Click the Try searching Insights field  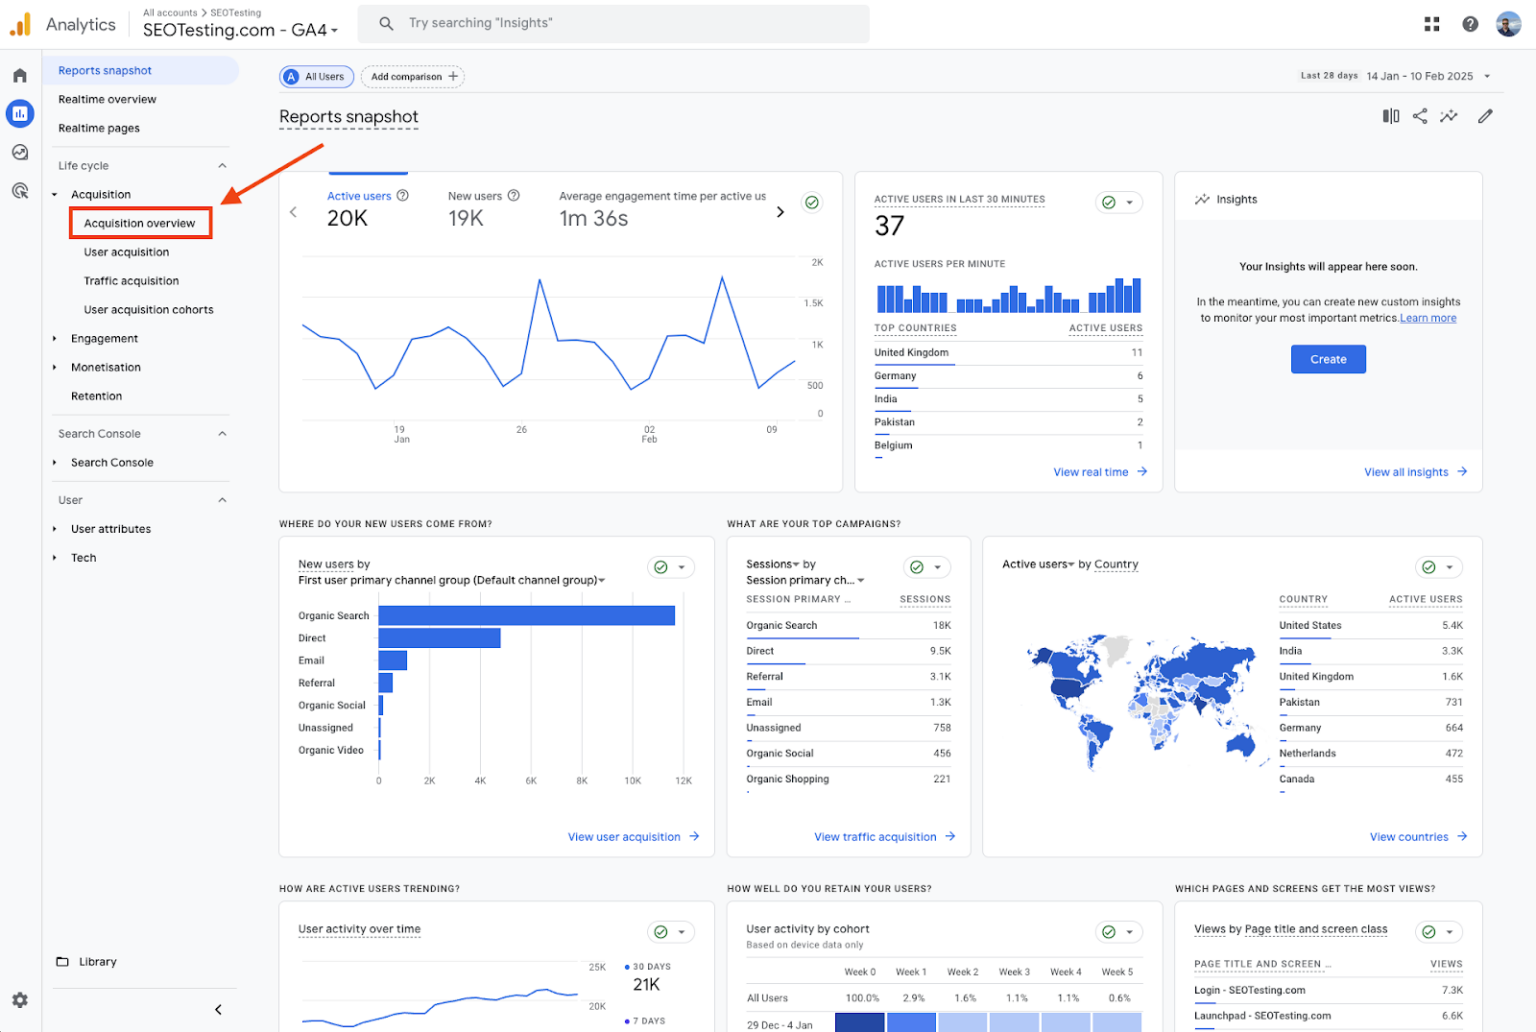click(x=614, y=23)
